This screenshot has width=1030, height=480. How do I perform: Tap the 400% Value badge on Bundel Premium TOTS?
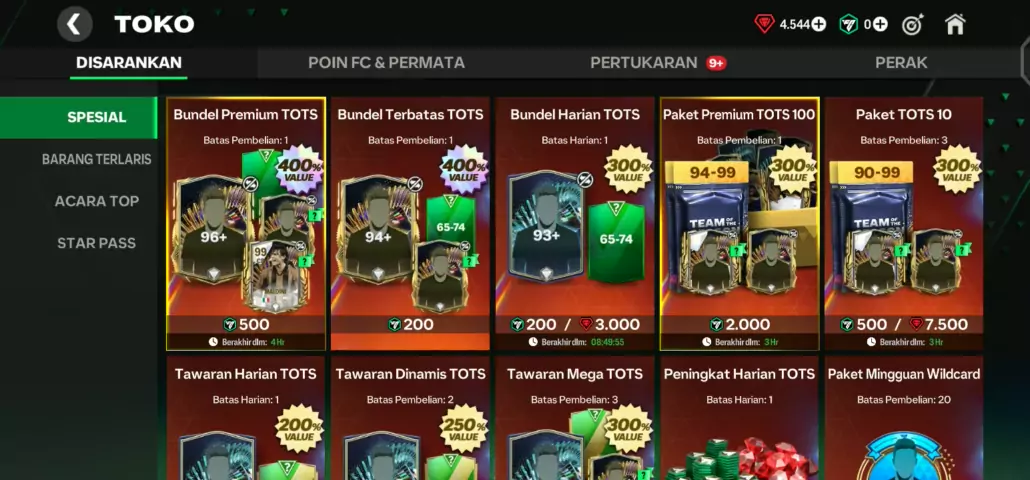300,170
